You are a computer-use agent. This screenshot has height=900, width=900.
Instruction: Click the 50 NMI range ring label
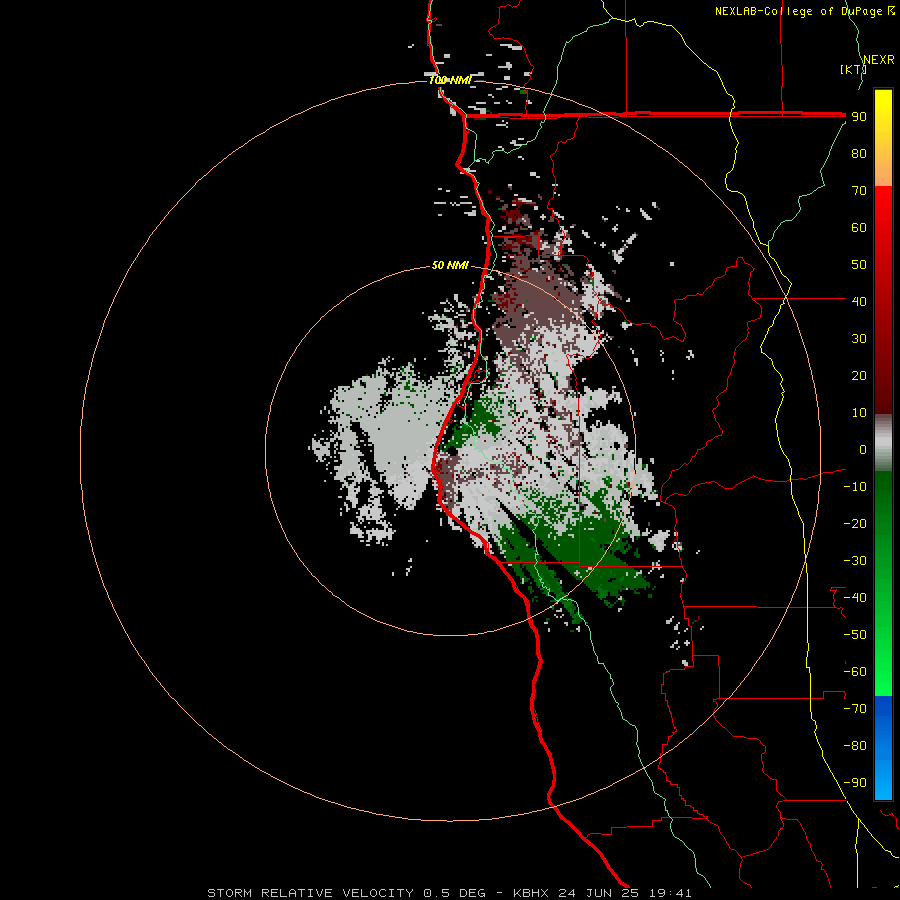pyautogui.click(x=450, y=265)
